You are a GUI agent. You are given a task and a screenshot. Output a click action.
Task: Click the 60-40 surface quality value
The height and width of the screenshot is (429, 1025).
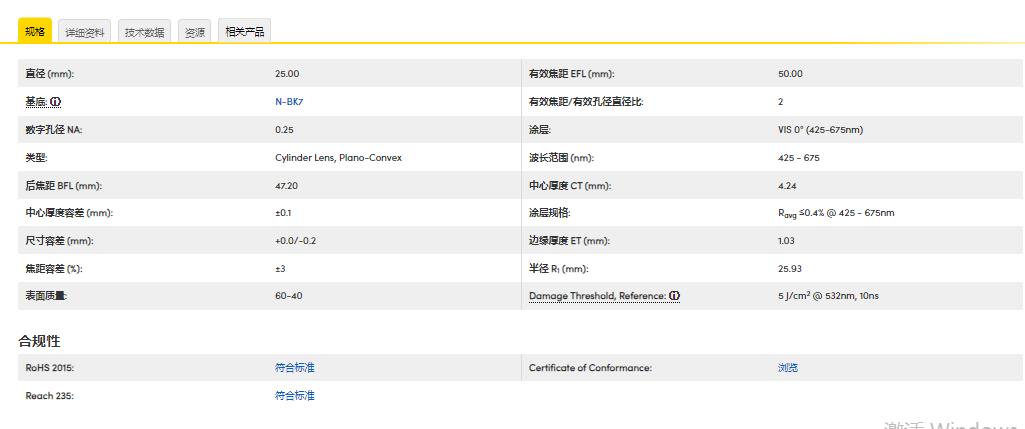click(x=288, y=296)
